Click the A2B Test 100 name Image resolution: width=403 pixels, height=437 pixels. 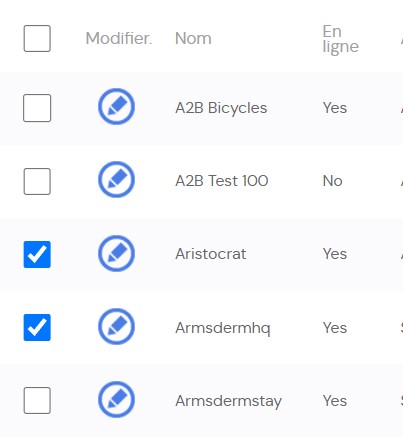pos(222,181)
